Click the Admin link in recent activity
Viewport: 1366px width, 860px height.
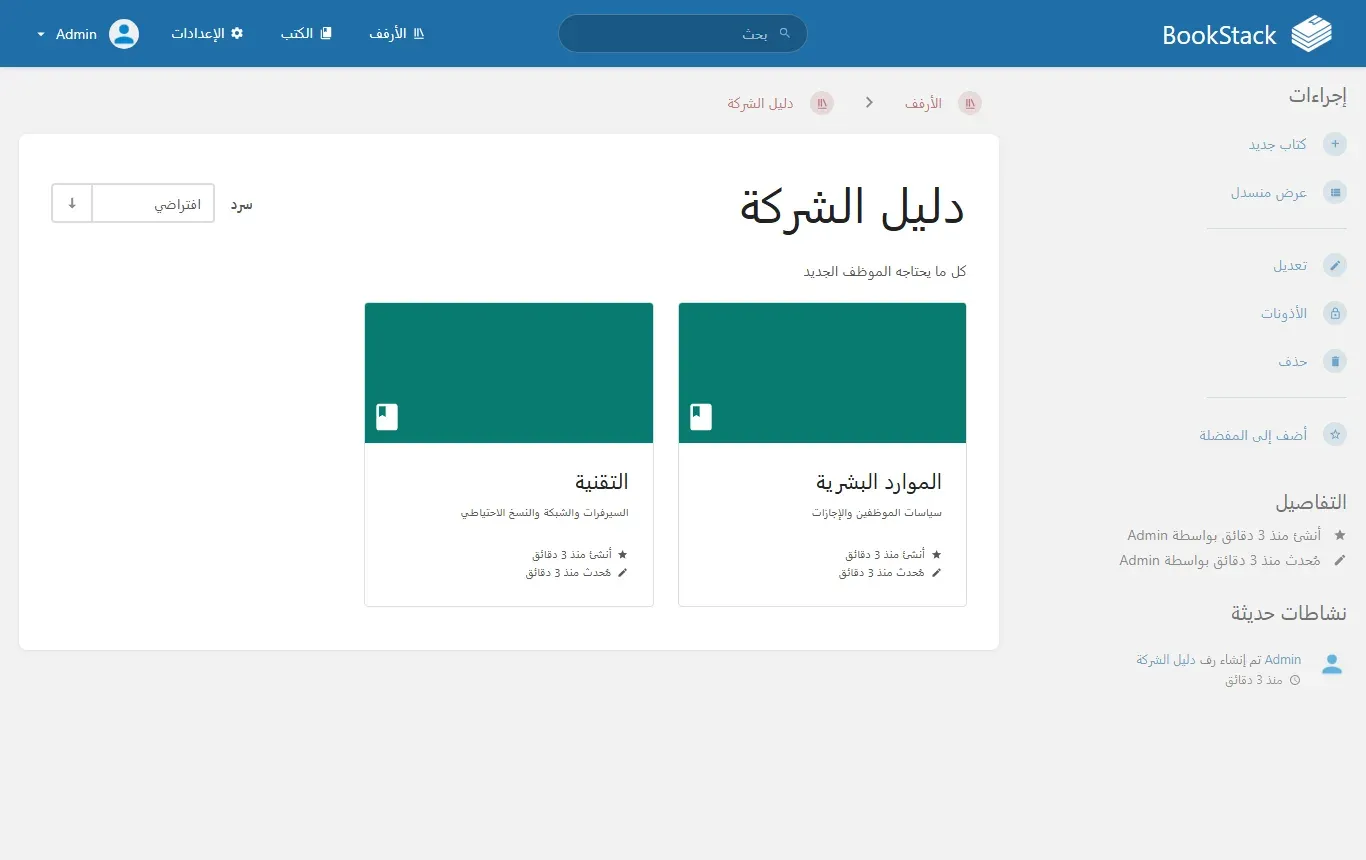coord(1283,660)
